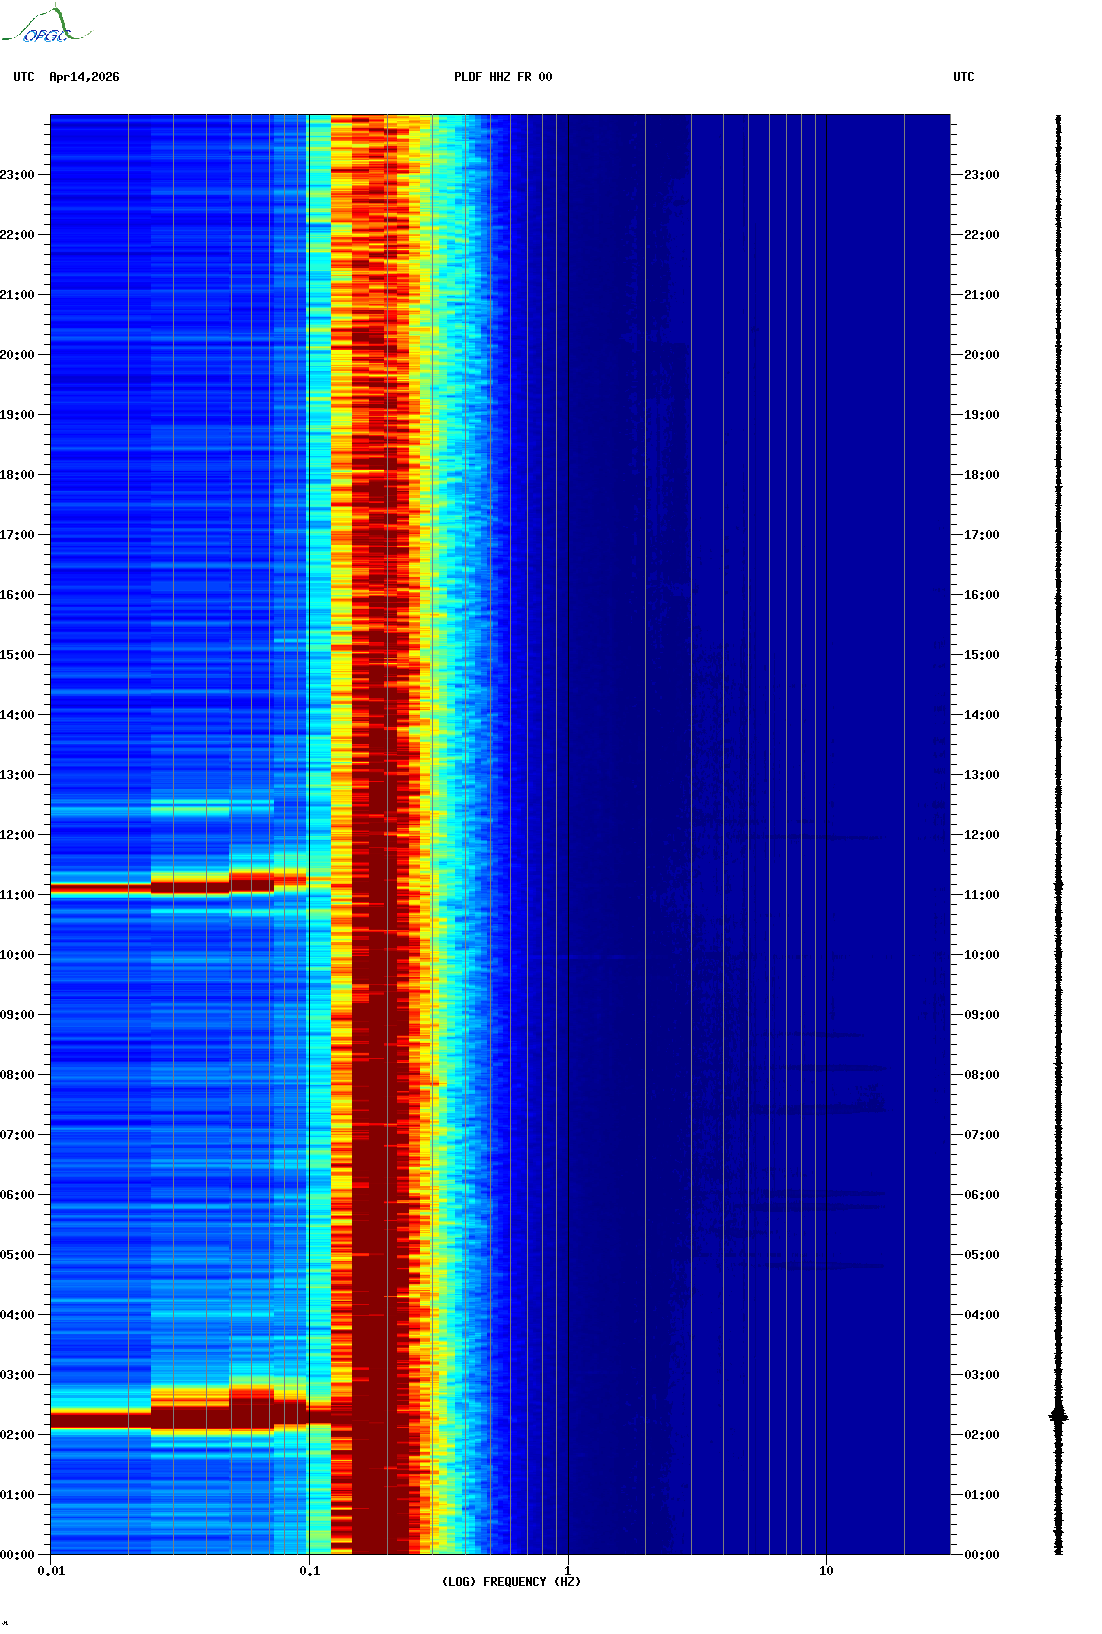The height and width of the screenshot is (1634, 1102).
Task: Click the 10 Hz frequency axis label
Action: 826,1571
